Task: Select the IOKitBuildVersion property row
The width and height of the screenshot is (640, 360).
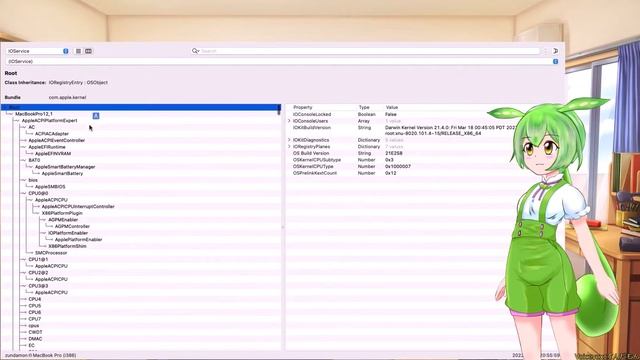Action: 312,127
